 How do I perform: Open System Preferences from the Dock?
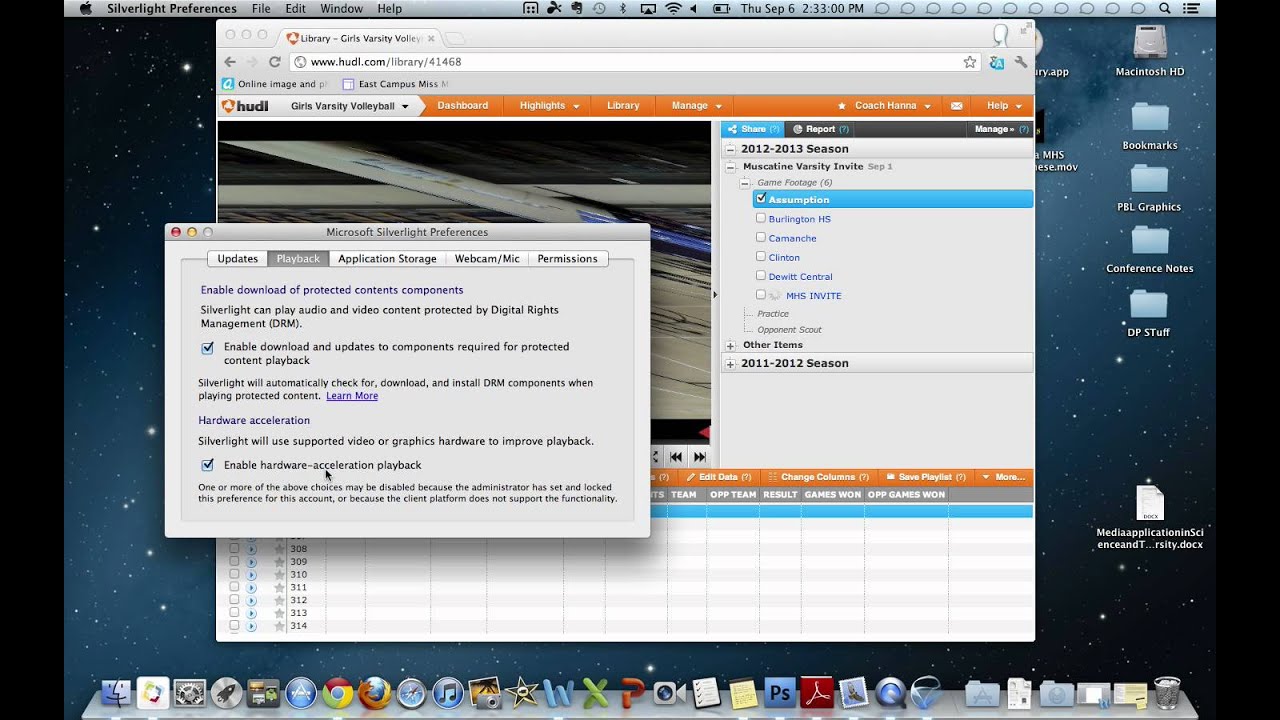[190, 693]
